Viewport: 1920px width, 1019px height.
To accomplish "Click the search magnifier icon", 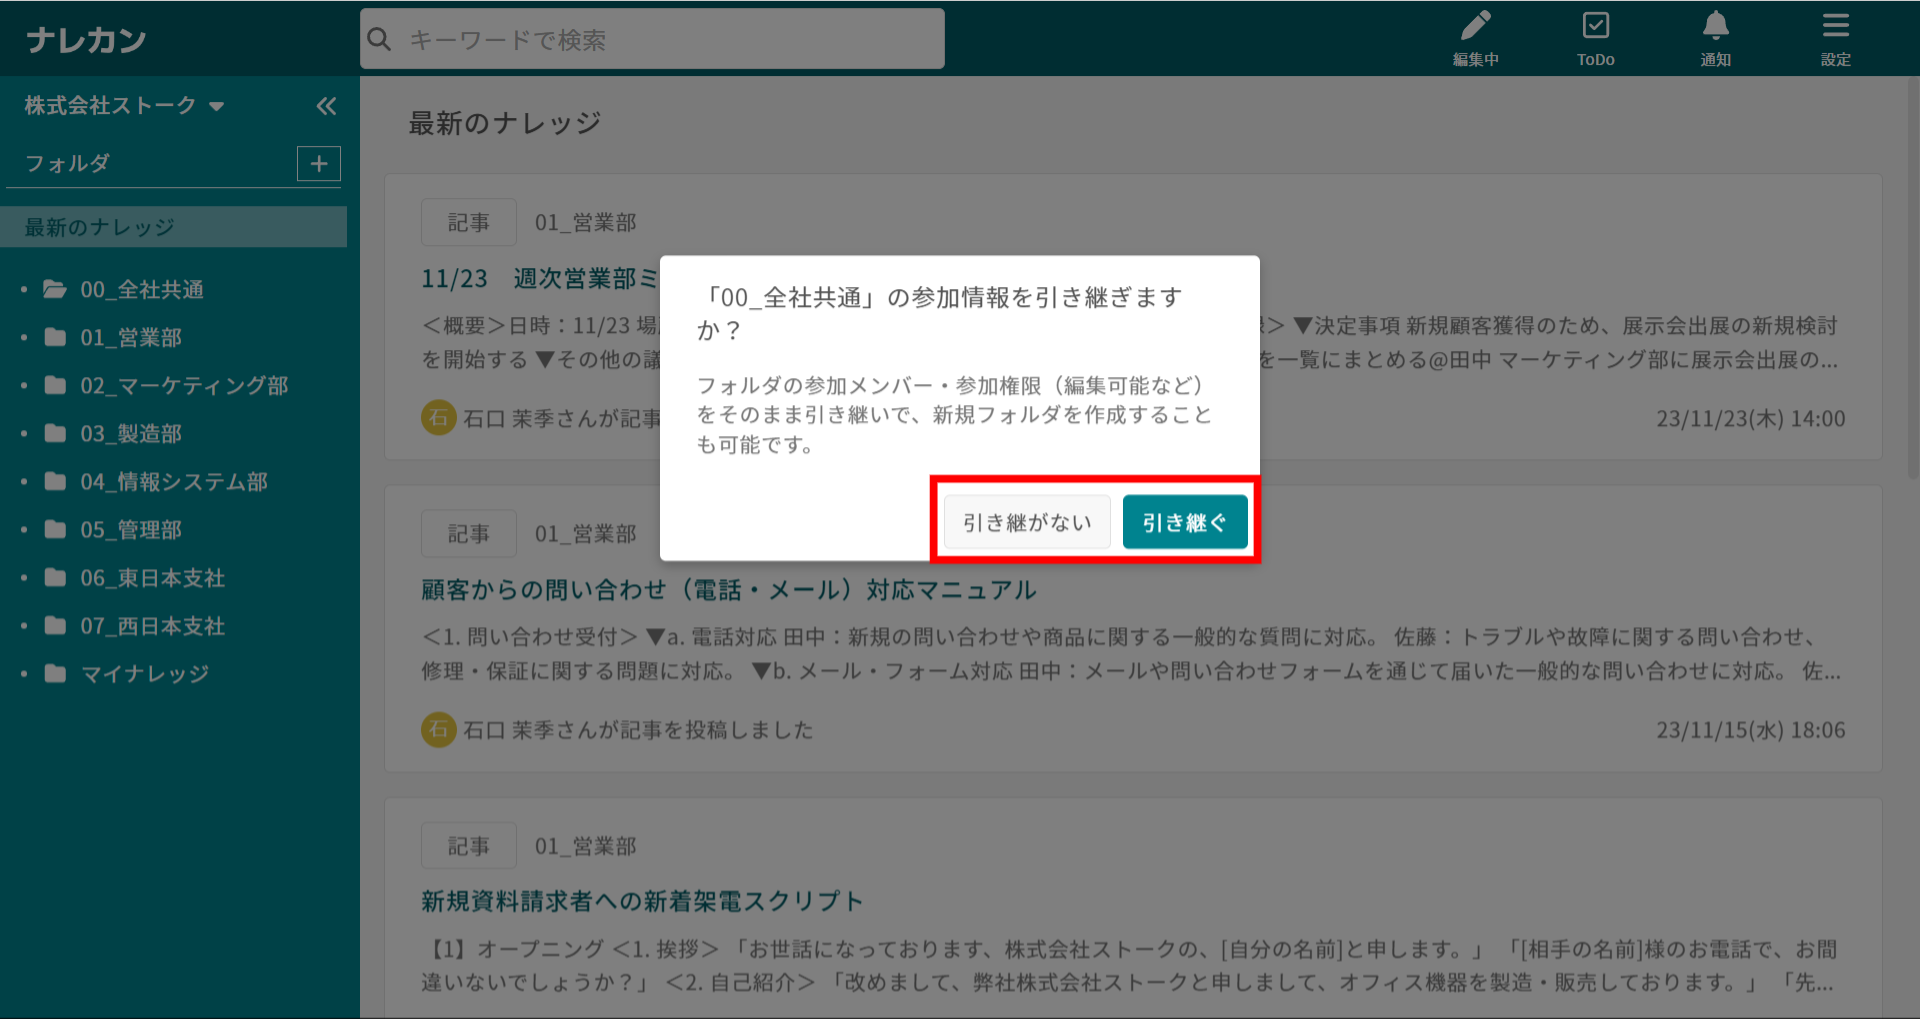I will (379, 40).
